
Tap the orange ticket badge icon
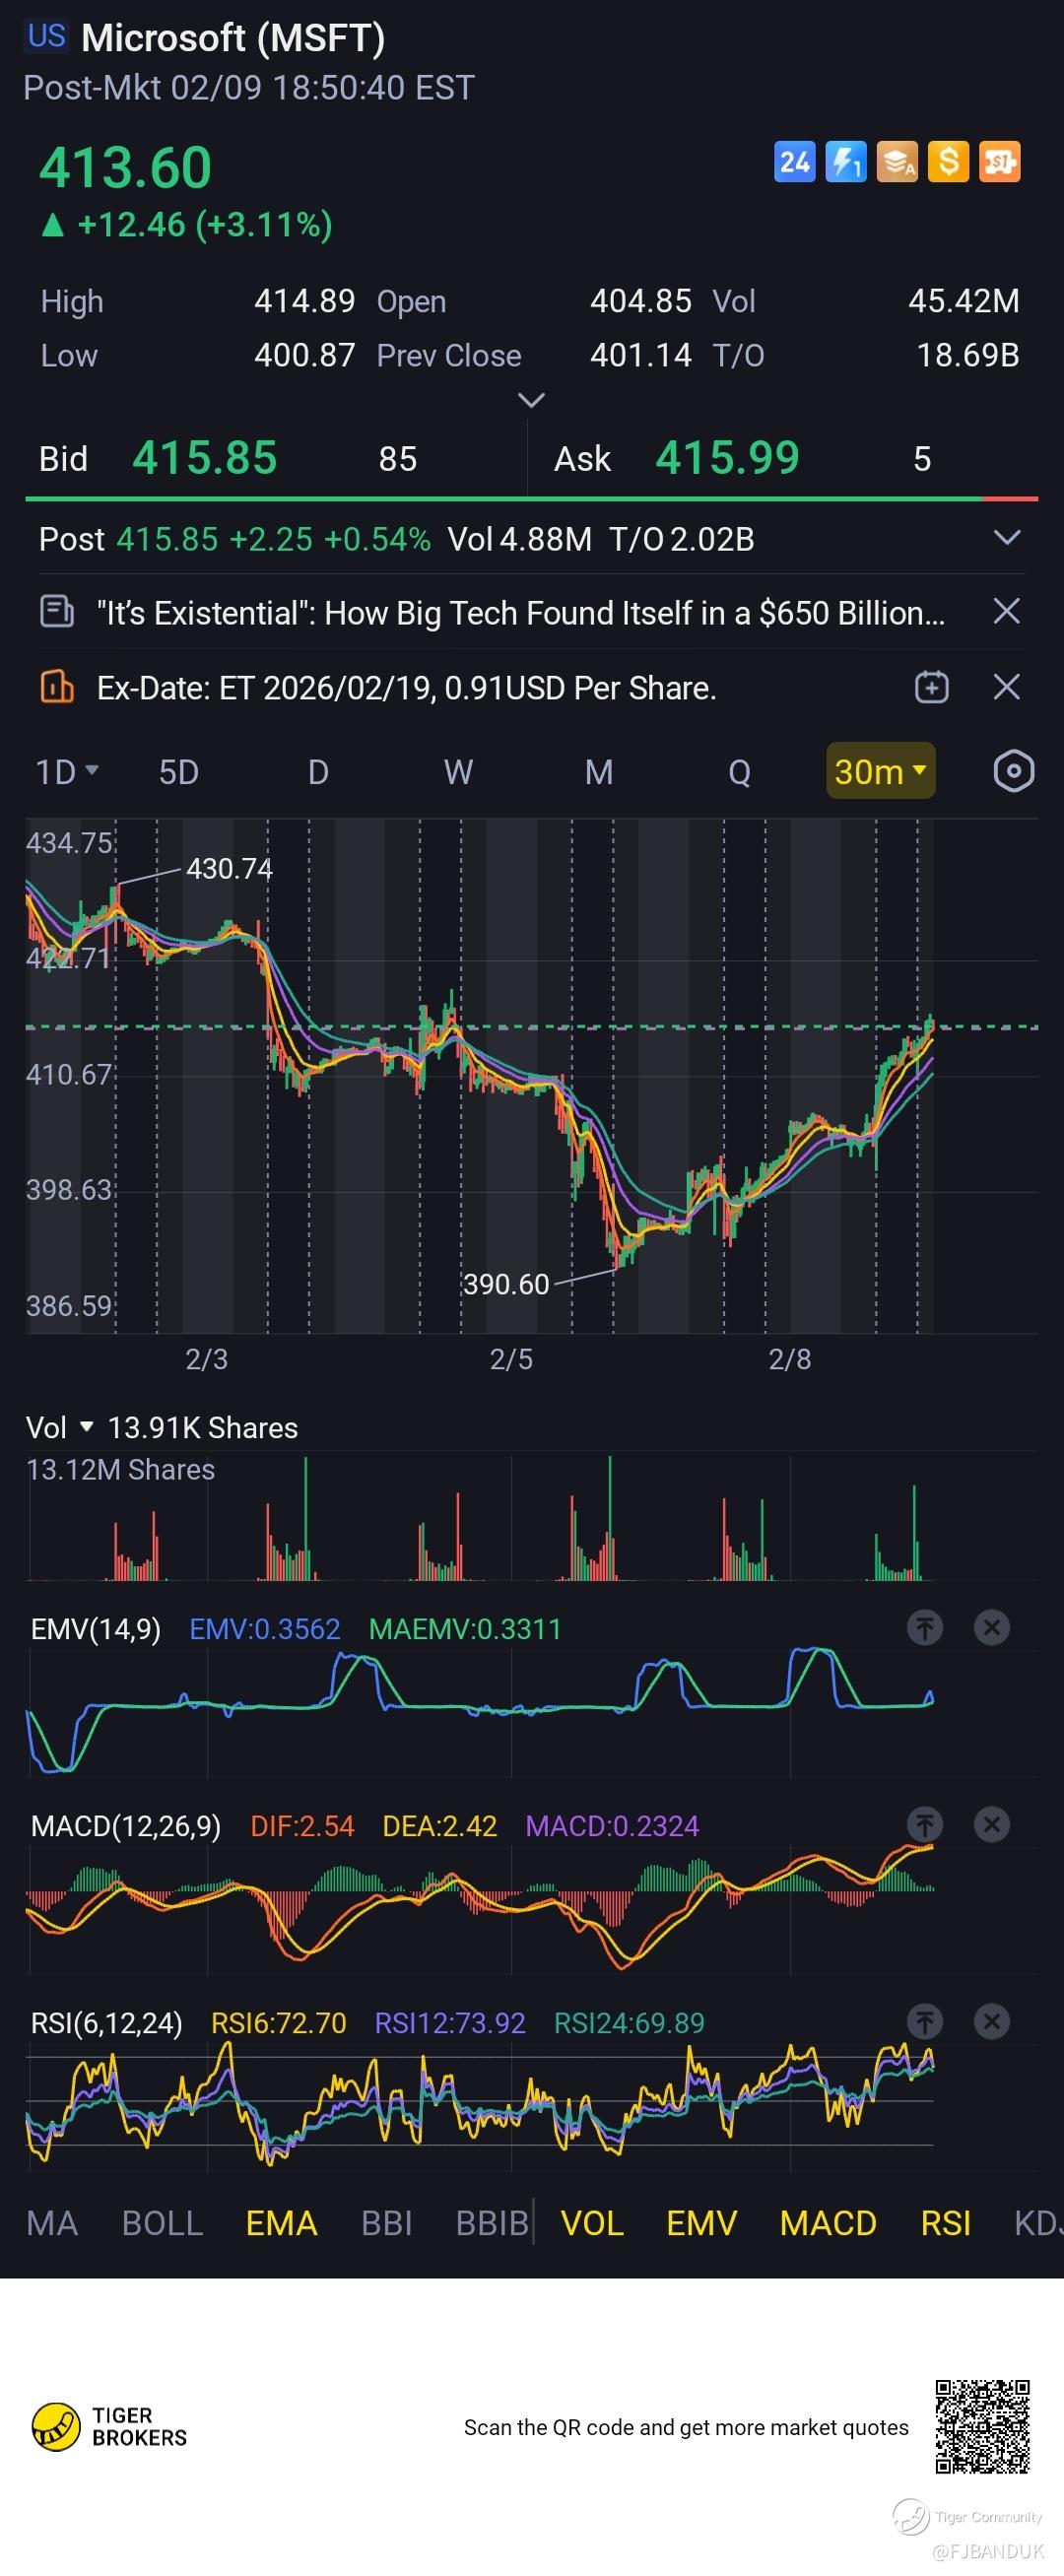pyautogui.click(x=999, y=162)
